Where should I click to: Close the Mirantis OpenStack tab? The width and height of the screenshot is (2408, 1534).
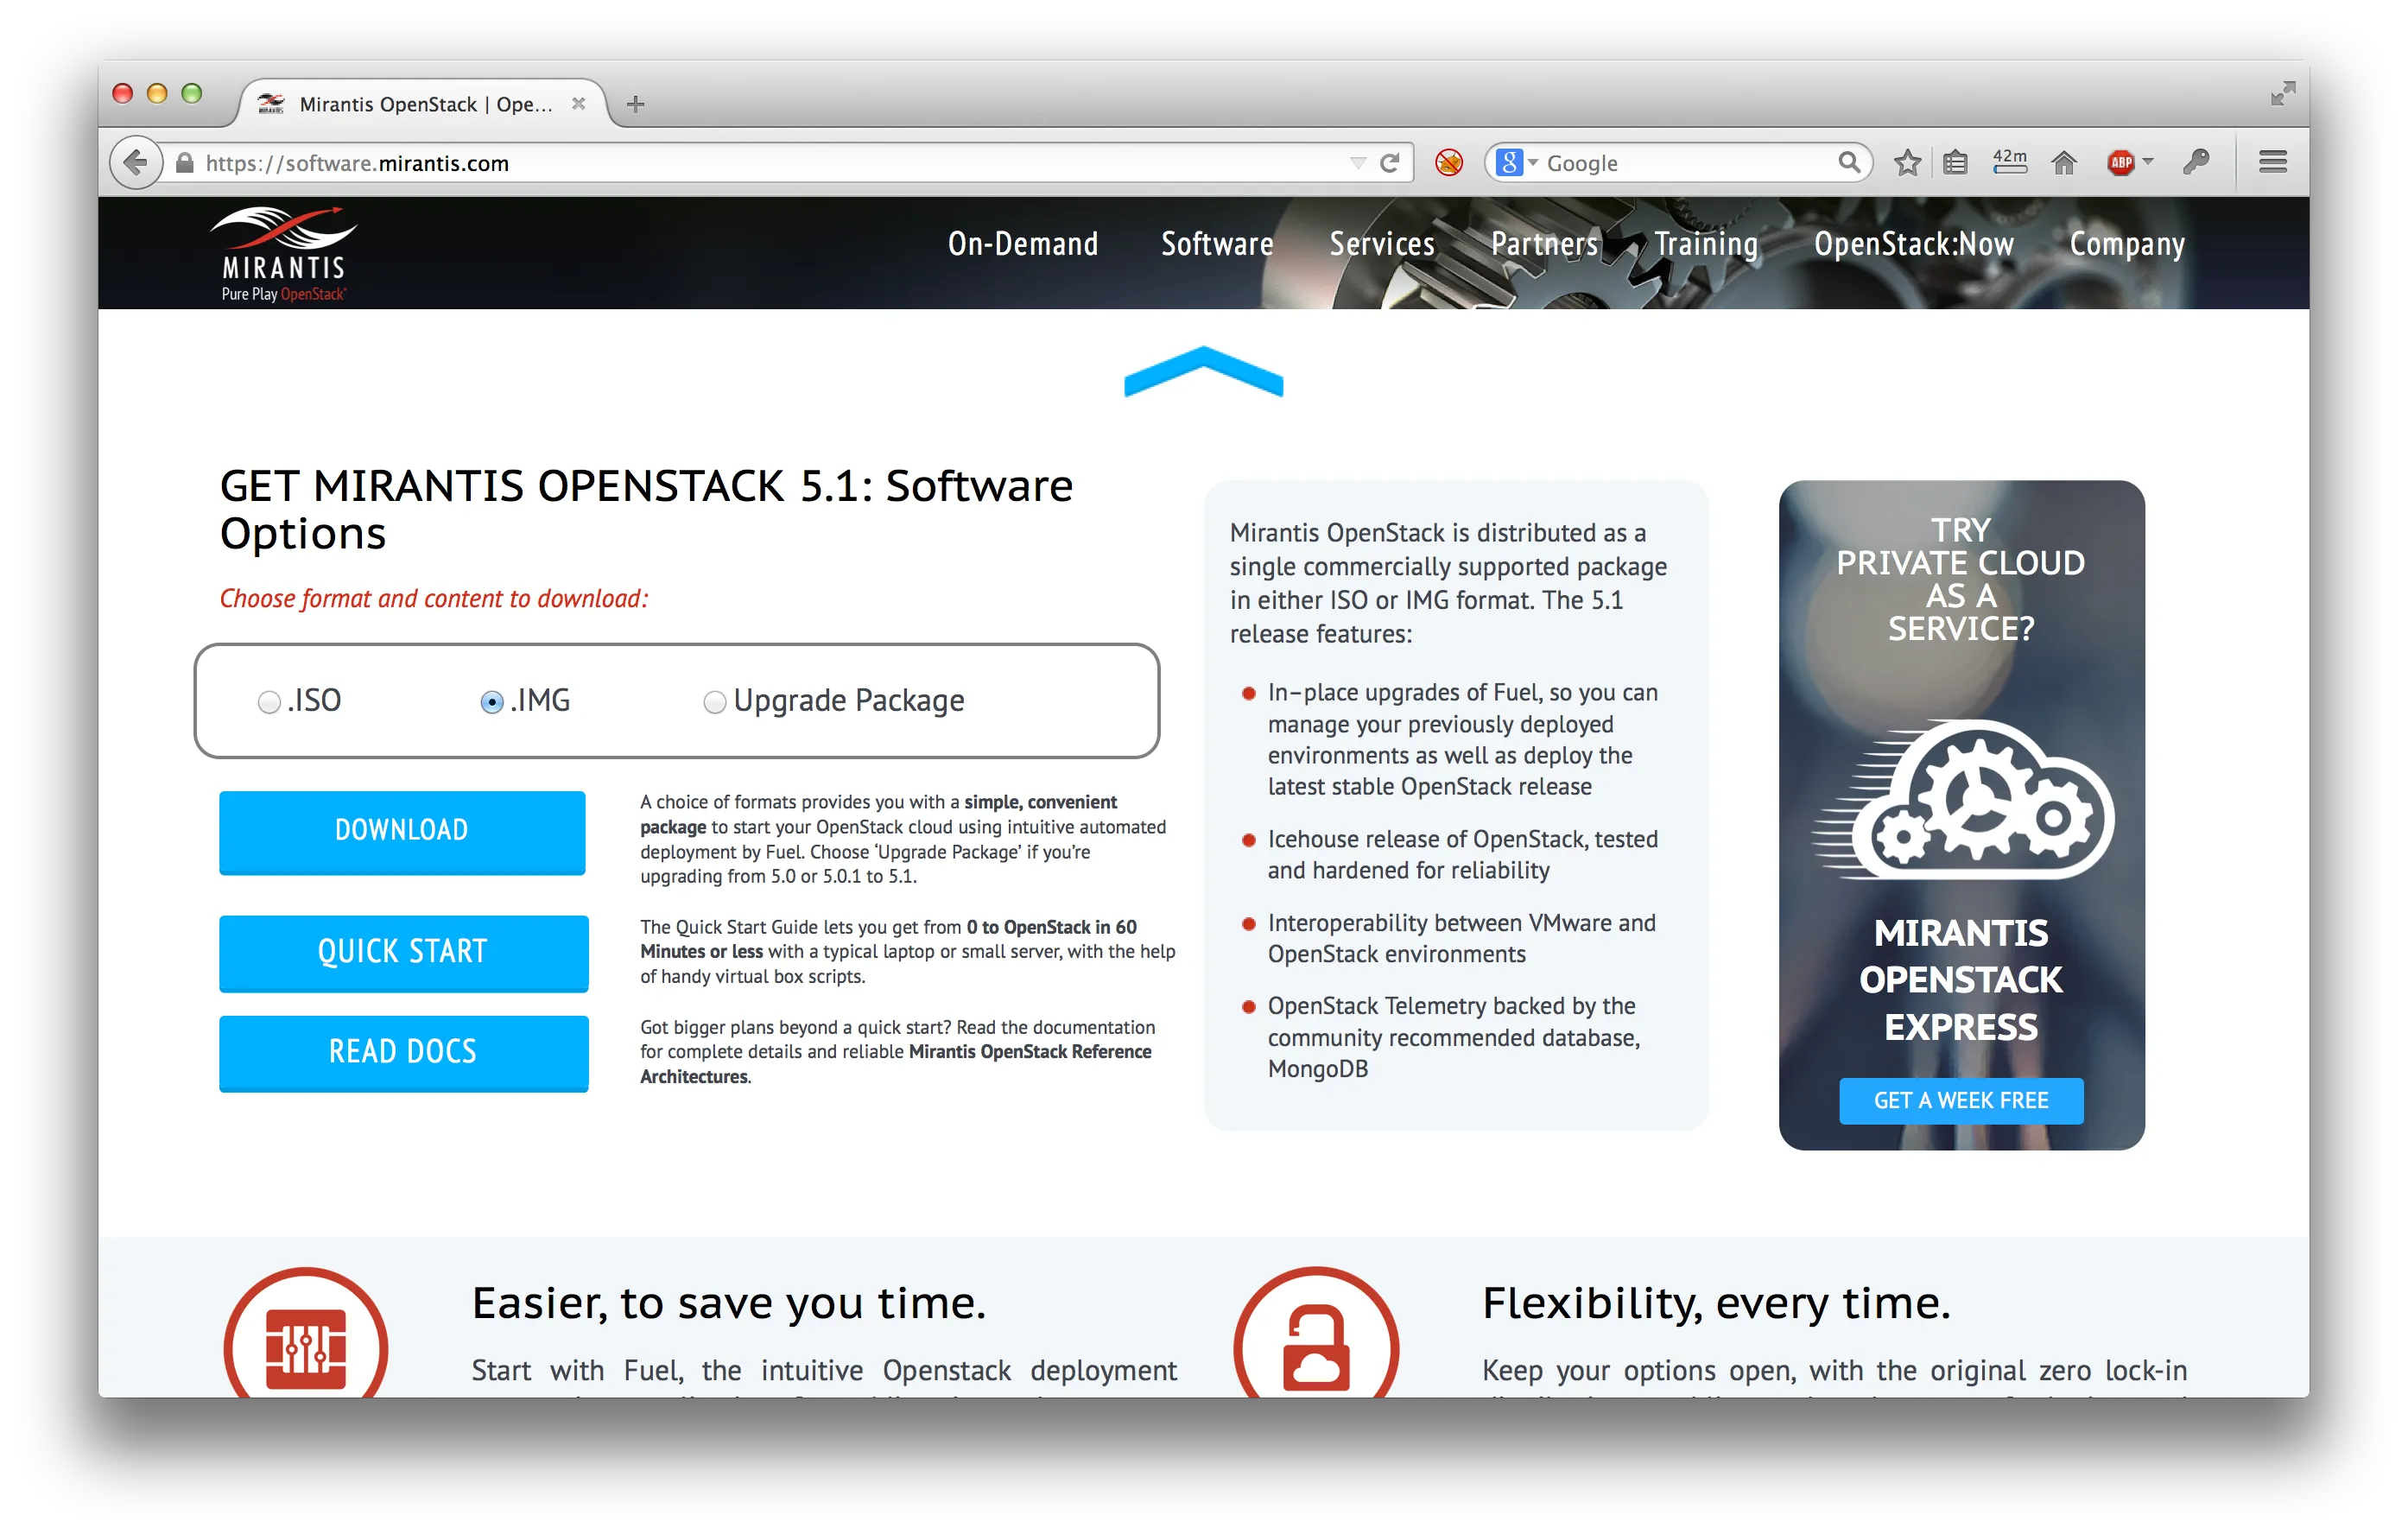(578, 103)
